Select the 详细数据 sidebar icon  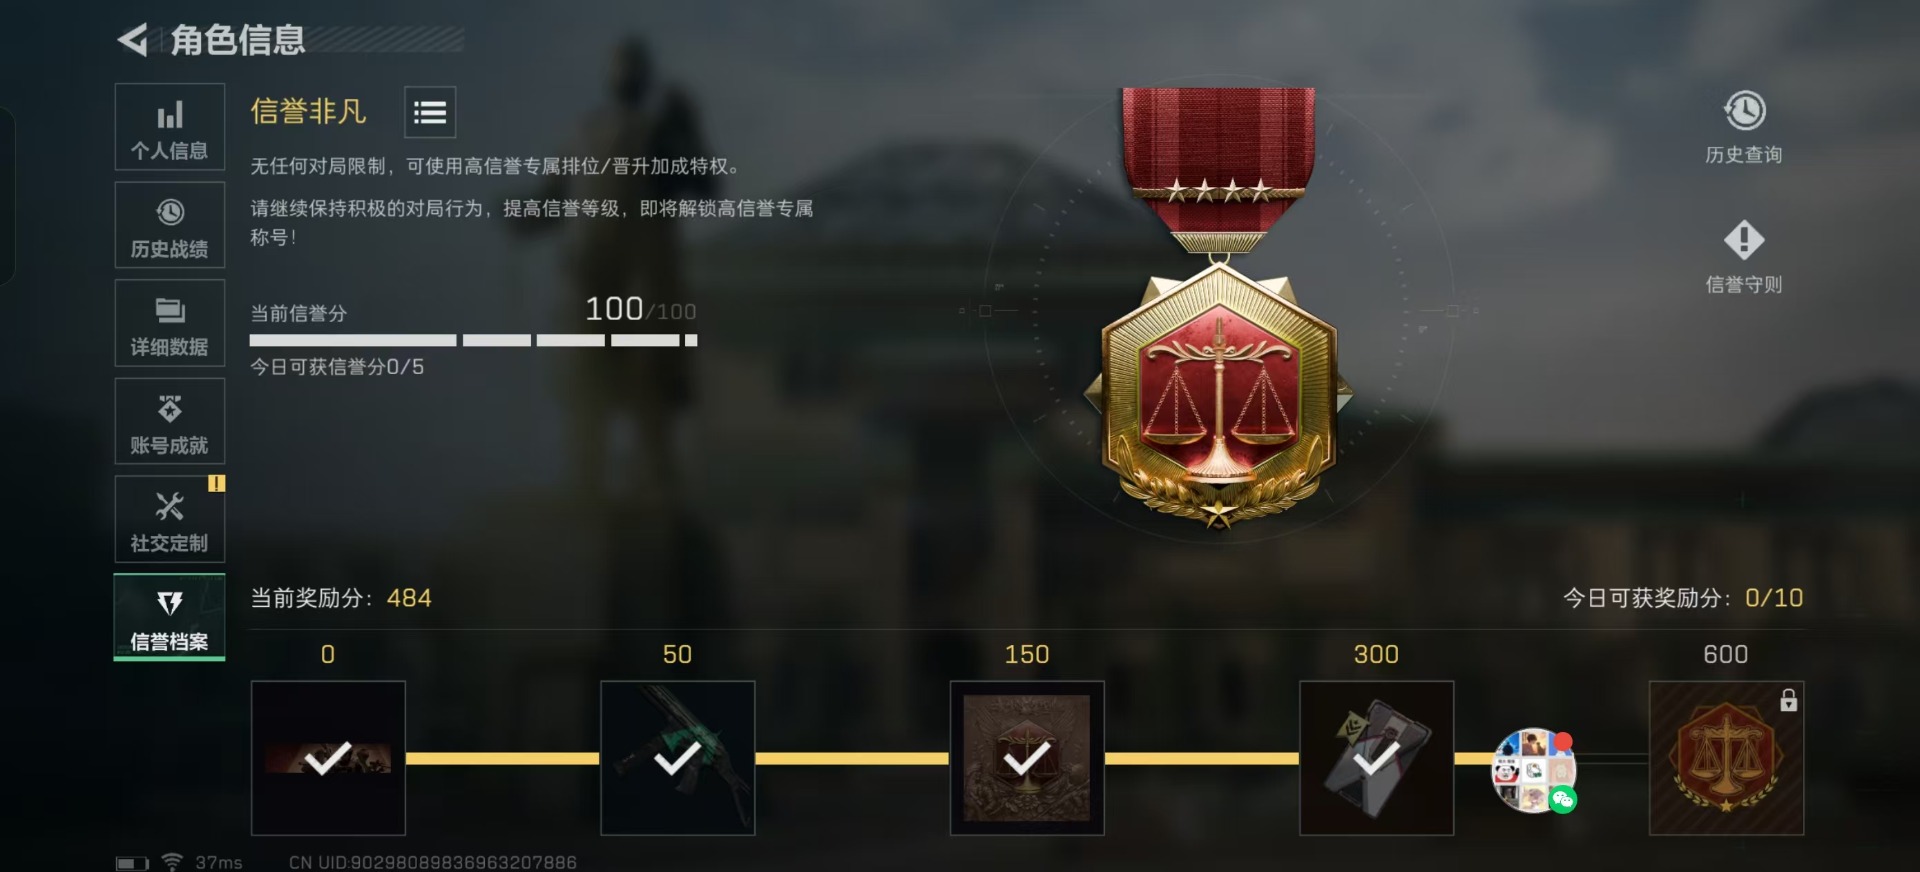(170, 323)
